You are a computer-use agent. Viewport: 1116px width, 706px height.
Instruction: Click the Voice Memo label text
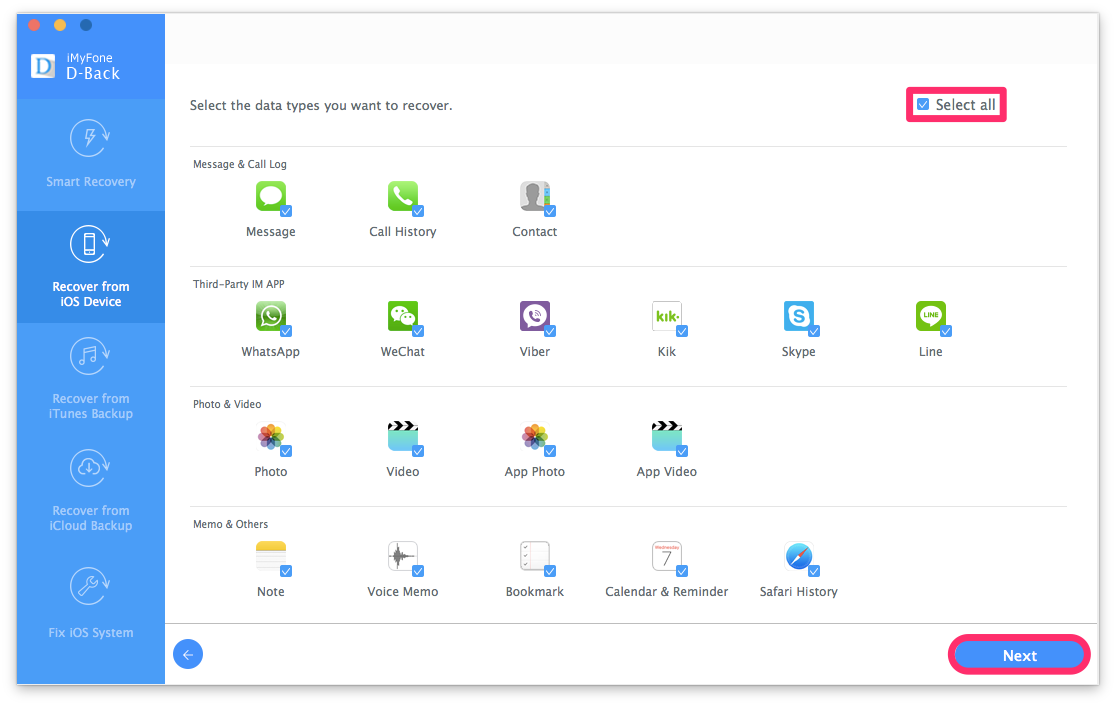403,591
